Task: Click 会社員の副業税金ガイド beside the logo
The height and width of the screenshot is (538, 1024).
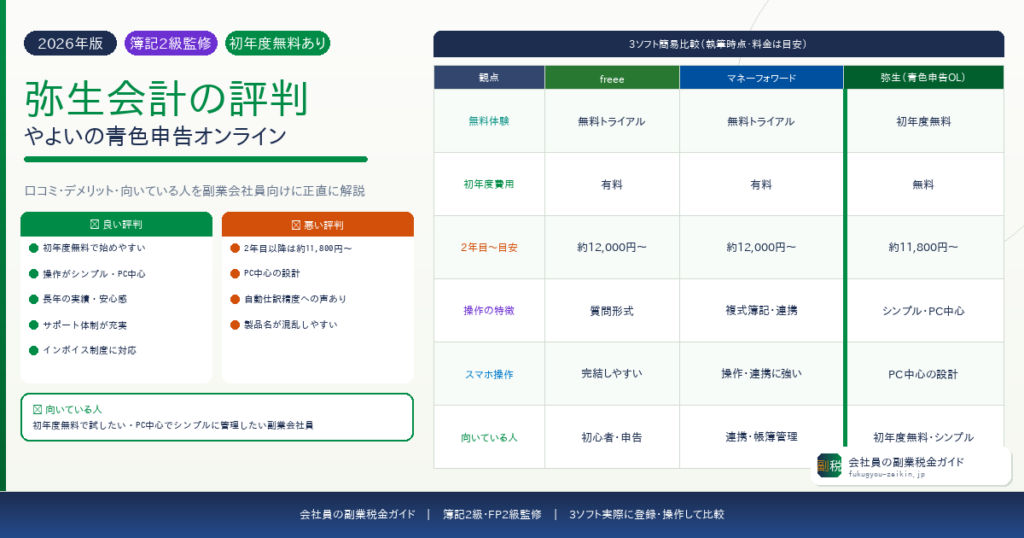Action: point(906,462)
